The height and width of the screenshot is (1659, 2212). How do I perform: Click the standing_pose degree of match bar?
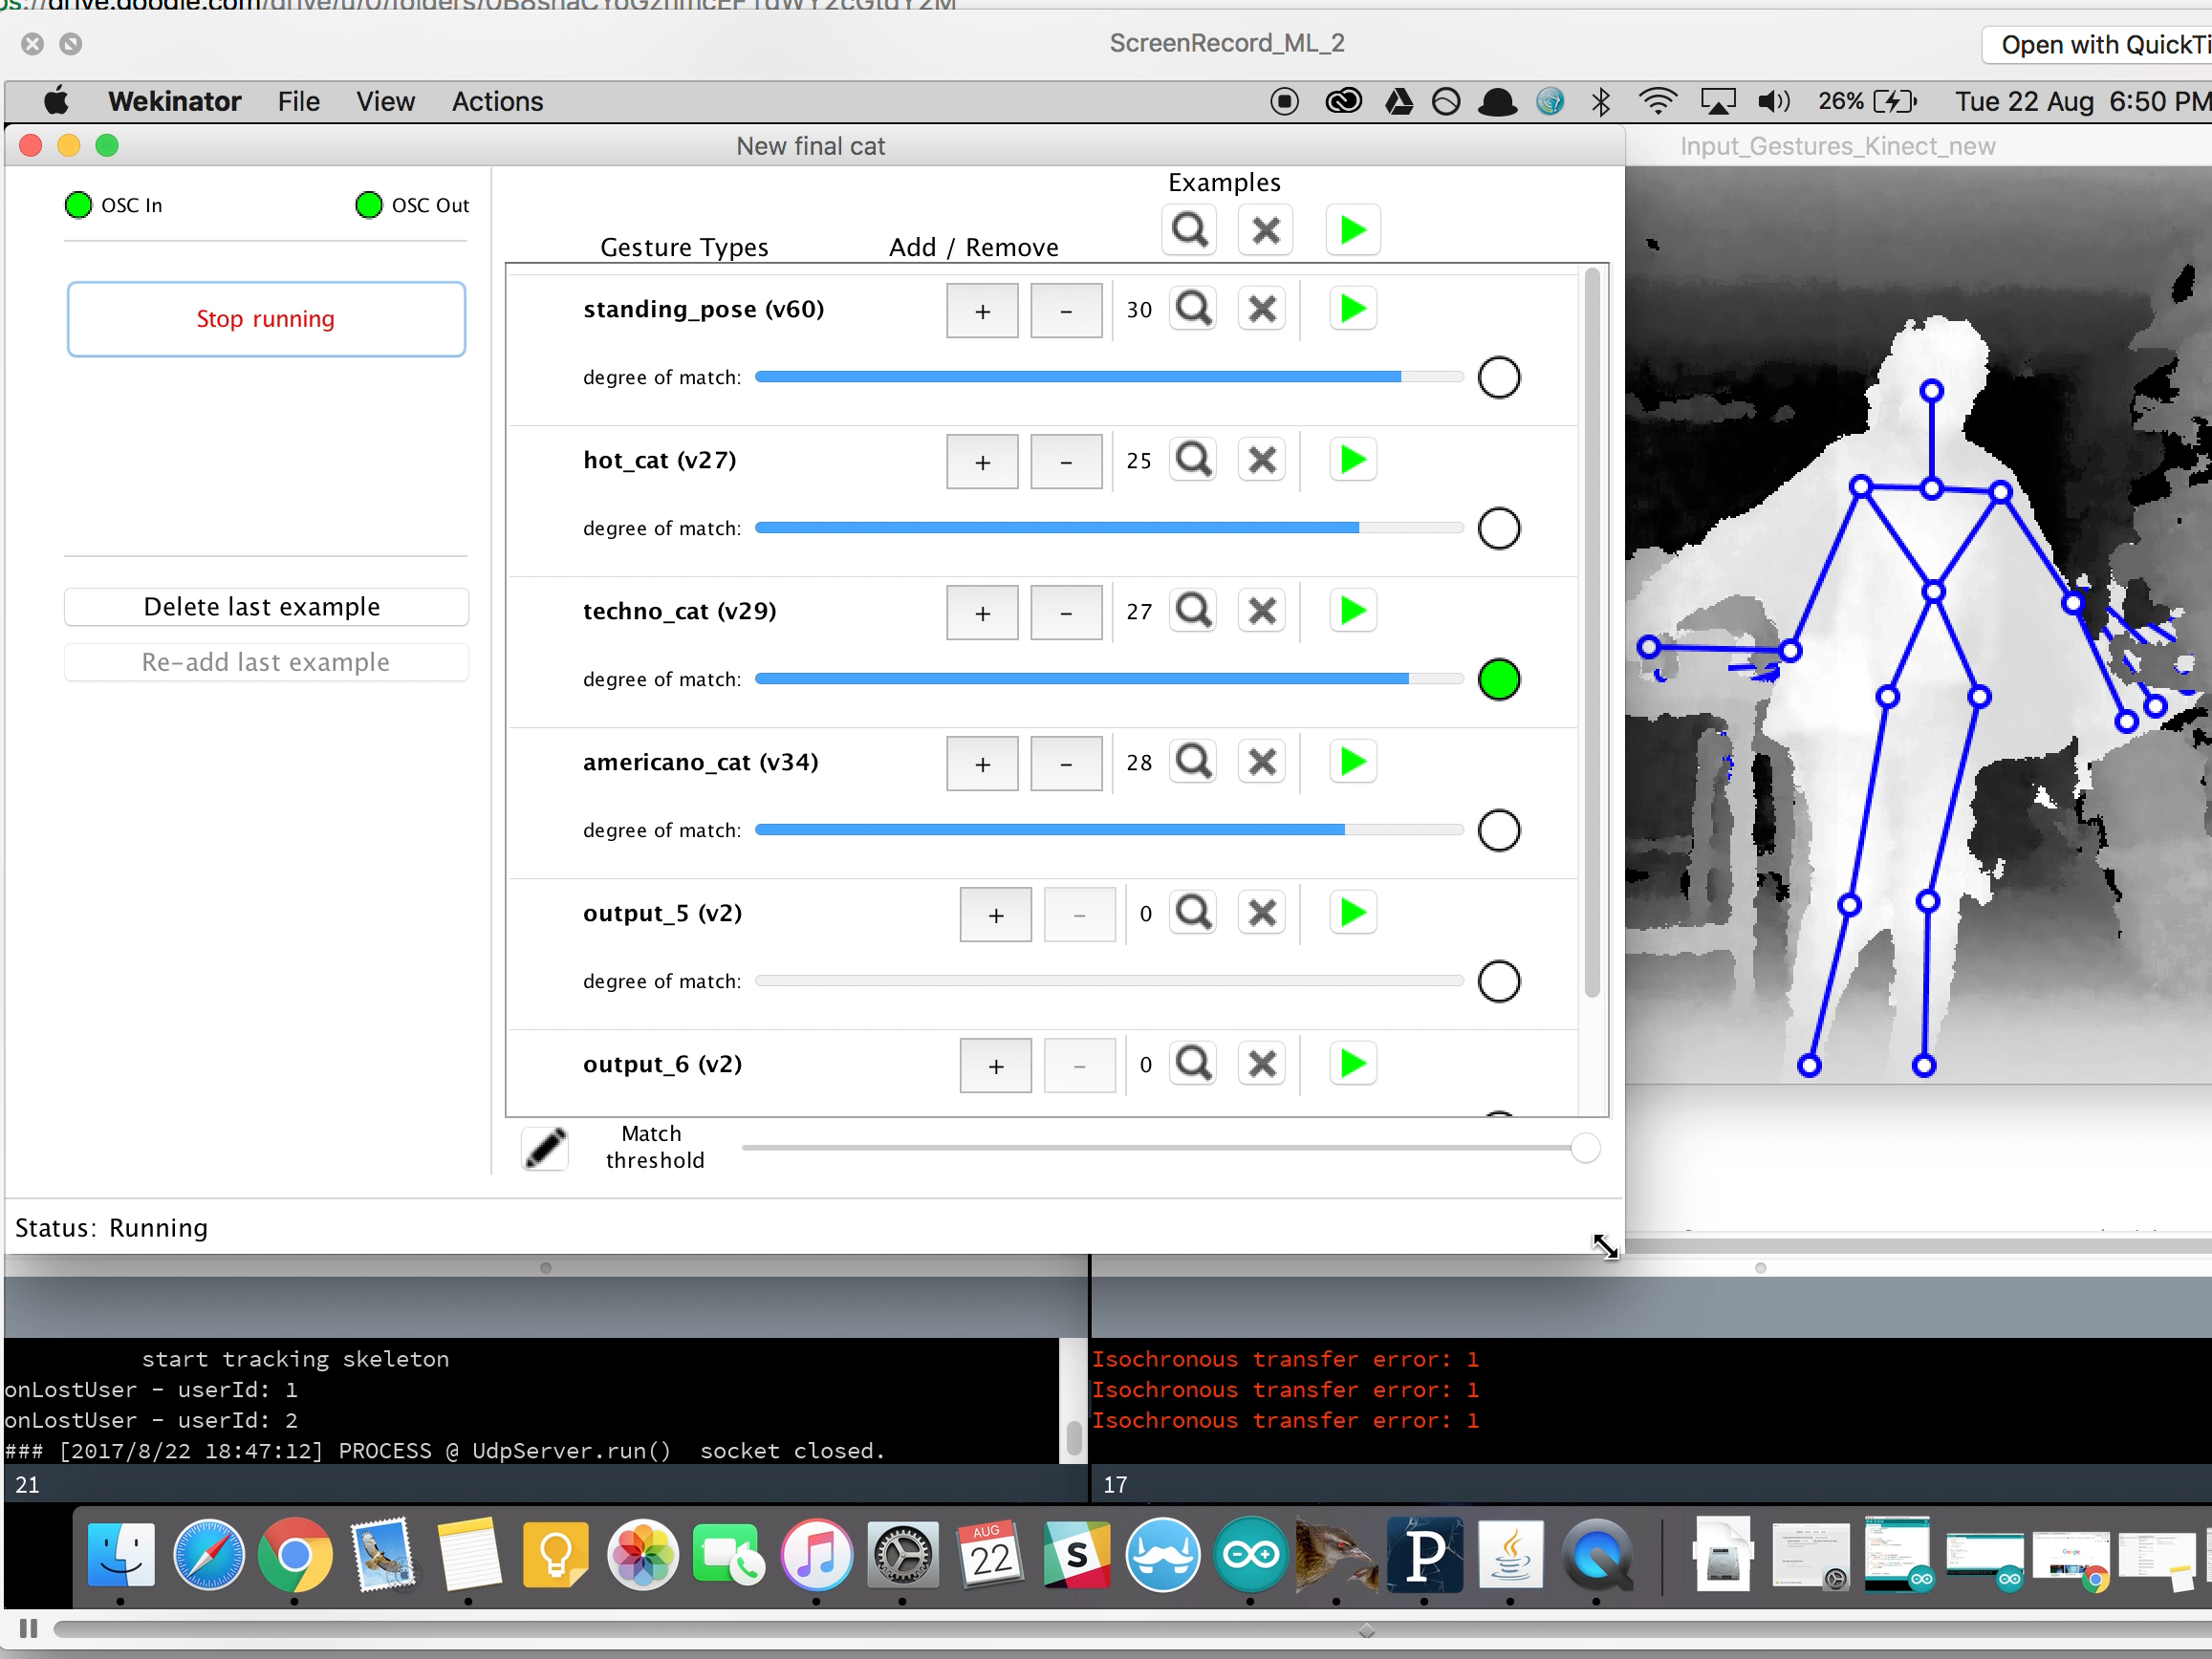(x=1109, y=377)
